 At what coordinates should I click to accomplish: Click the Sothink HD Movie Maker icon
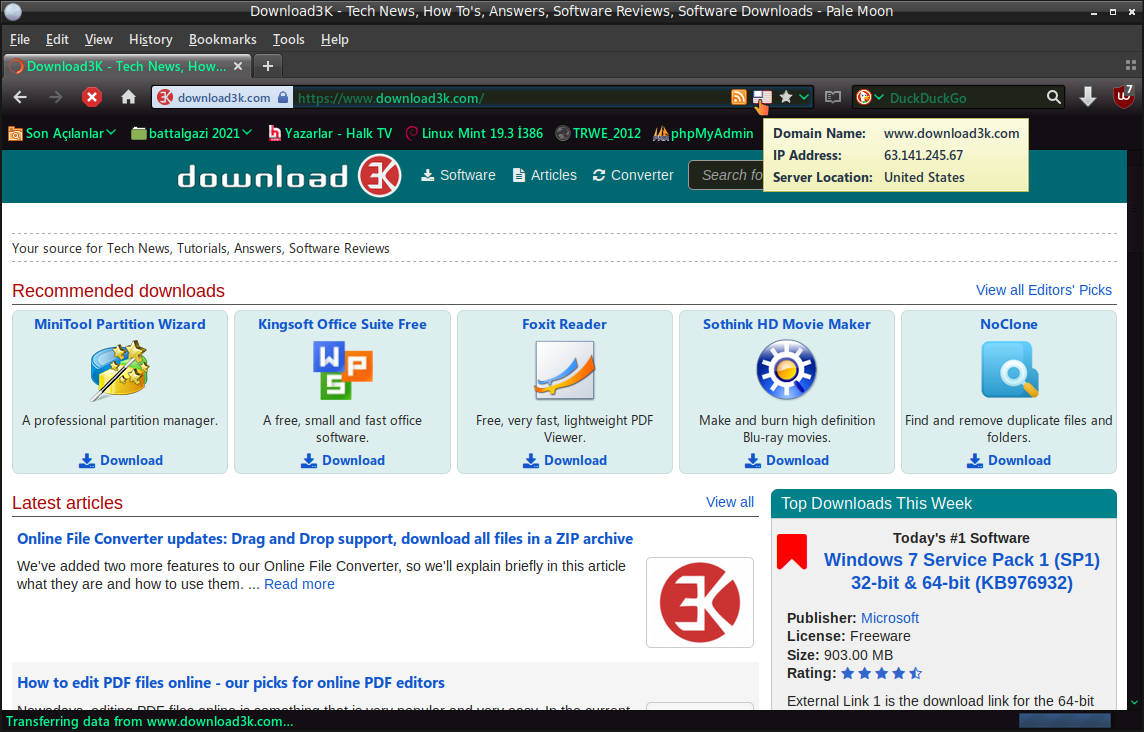coord(786,371)
